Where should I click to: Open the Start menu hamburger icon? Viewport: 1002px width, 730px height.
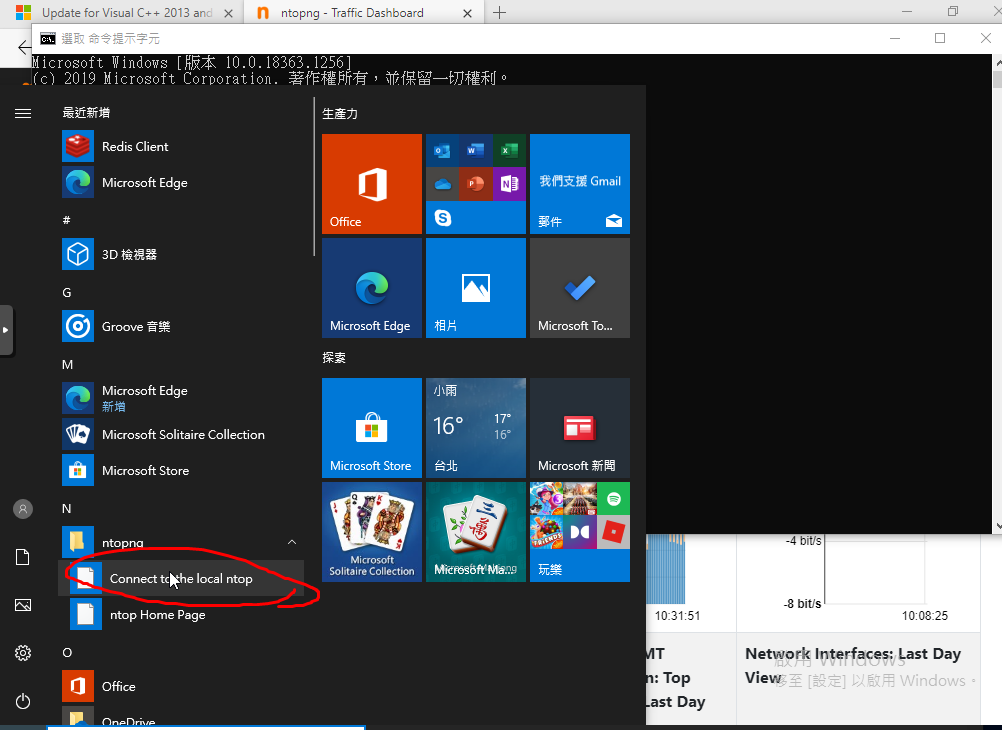tap(23, 114)
